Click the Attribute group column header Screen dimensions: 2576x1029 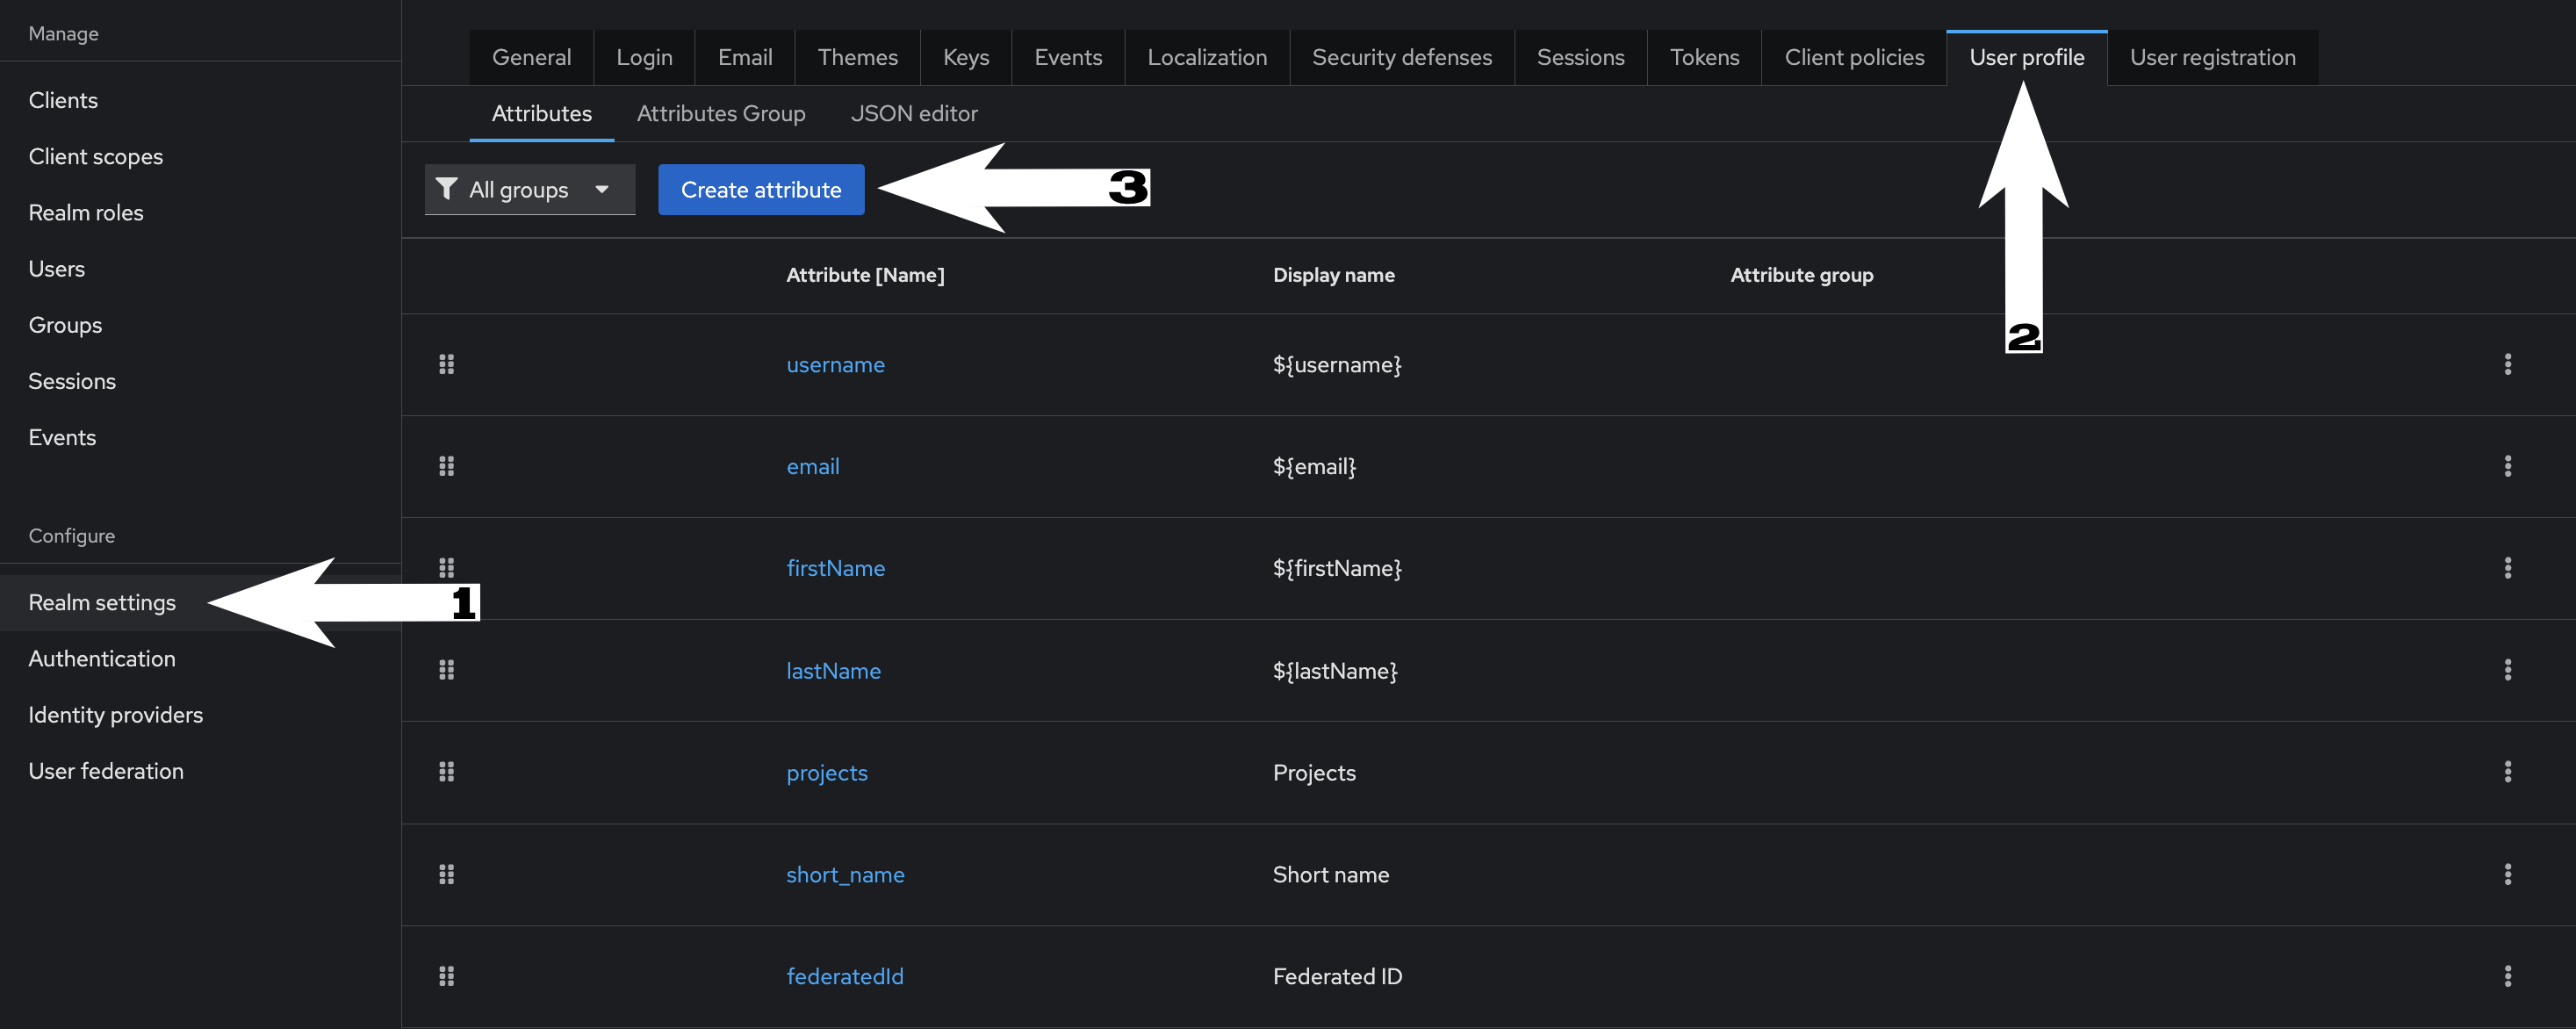1801,275
